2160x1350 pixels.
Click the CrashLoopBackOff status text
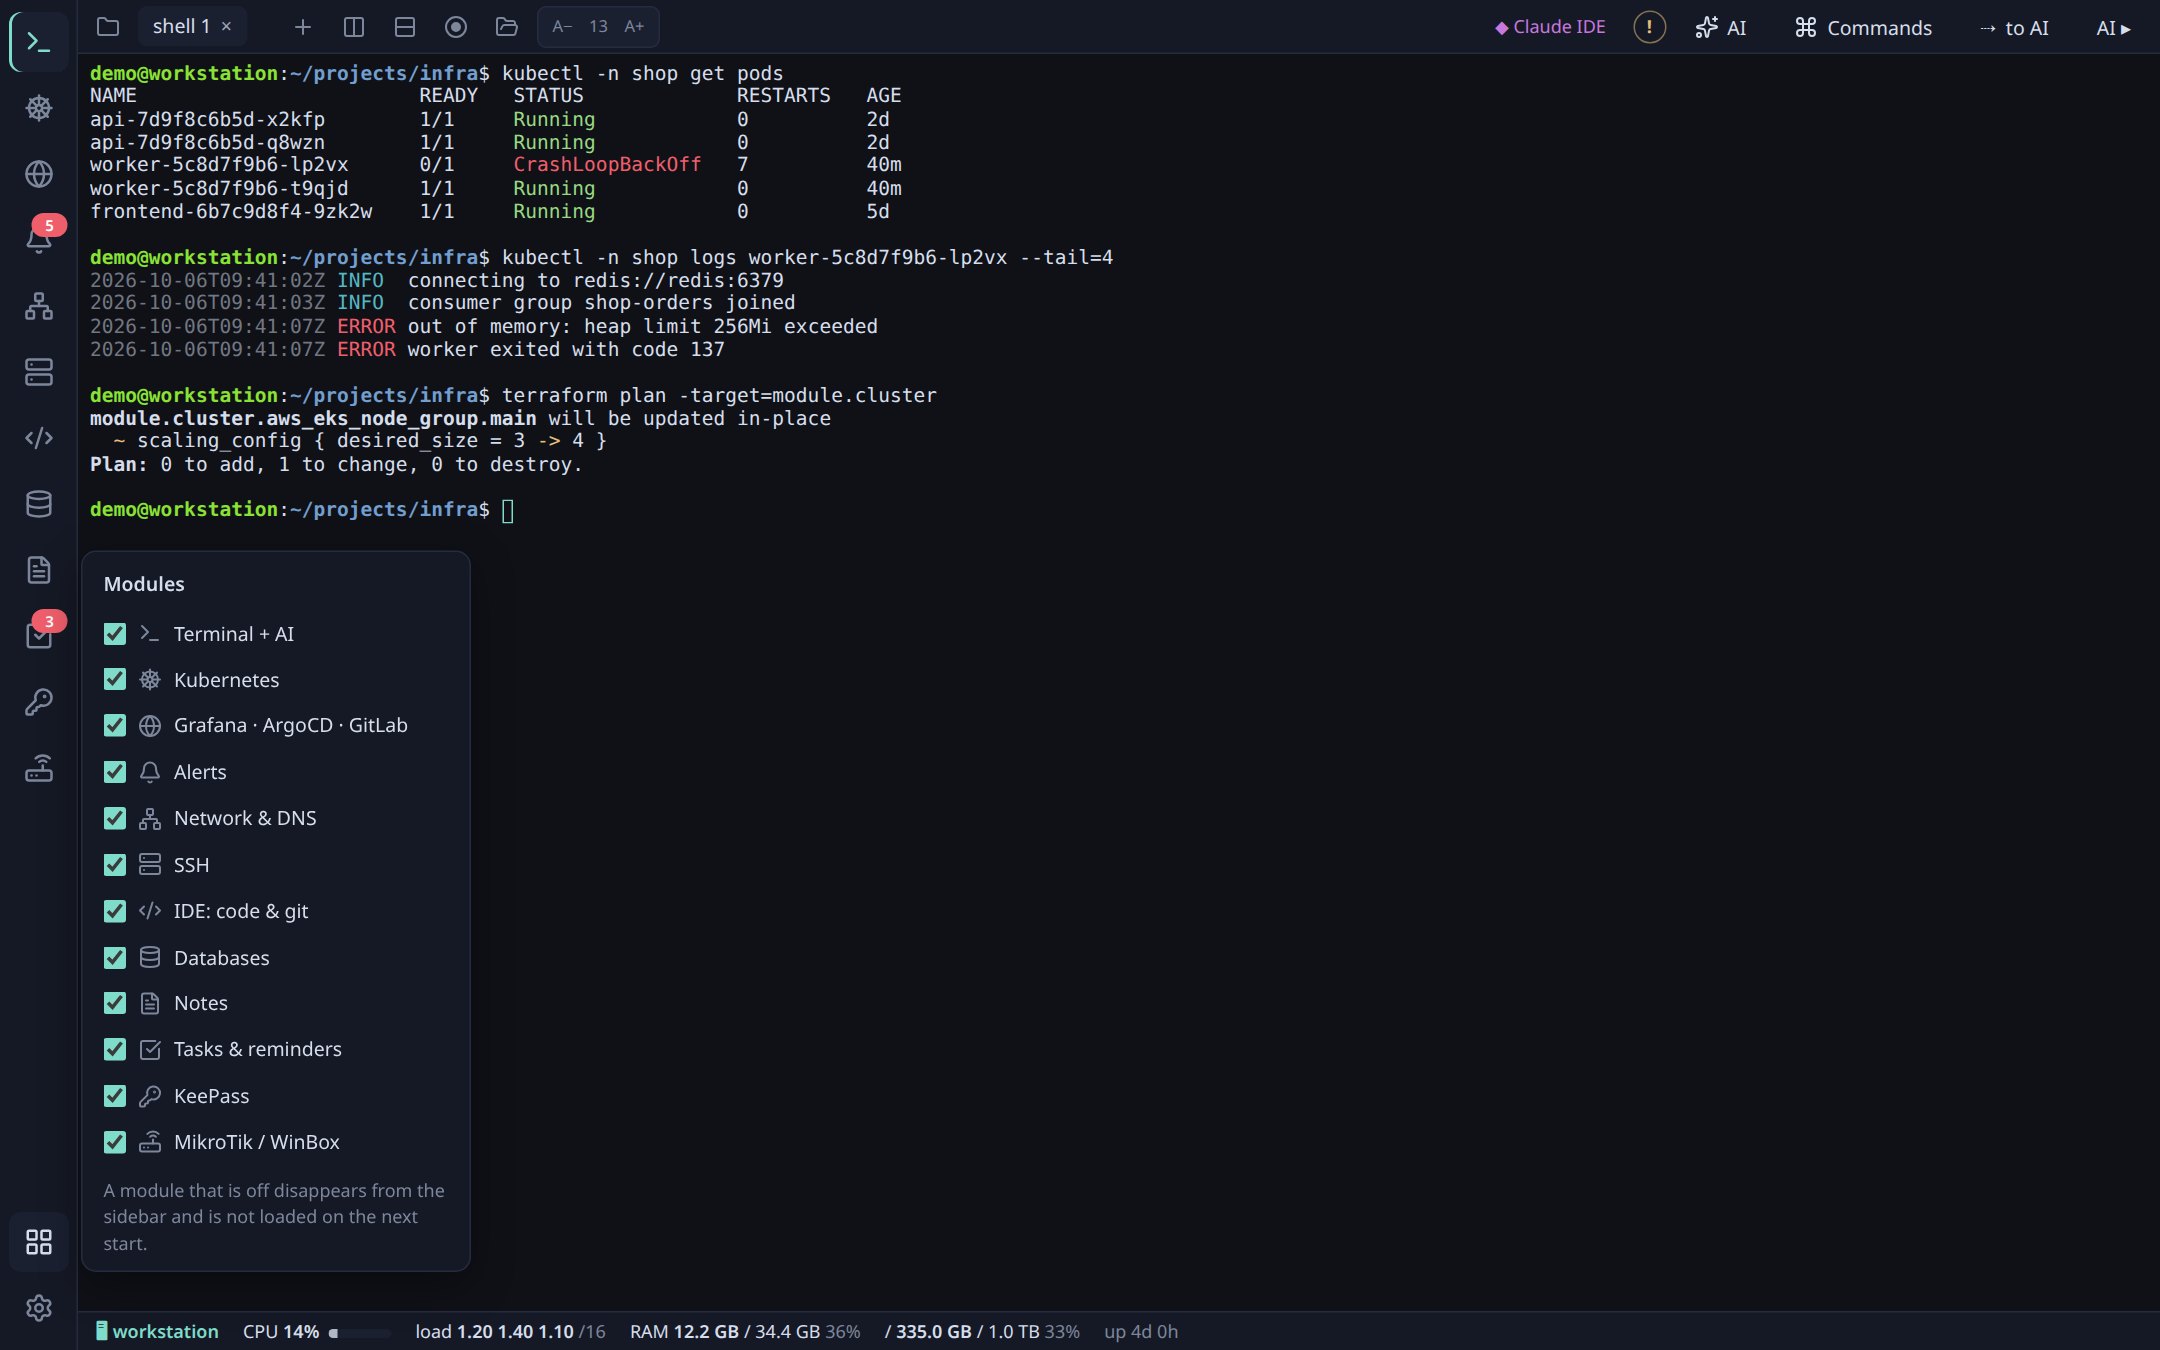(x=607, y=165)
